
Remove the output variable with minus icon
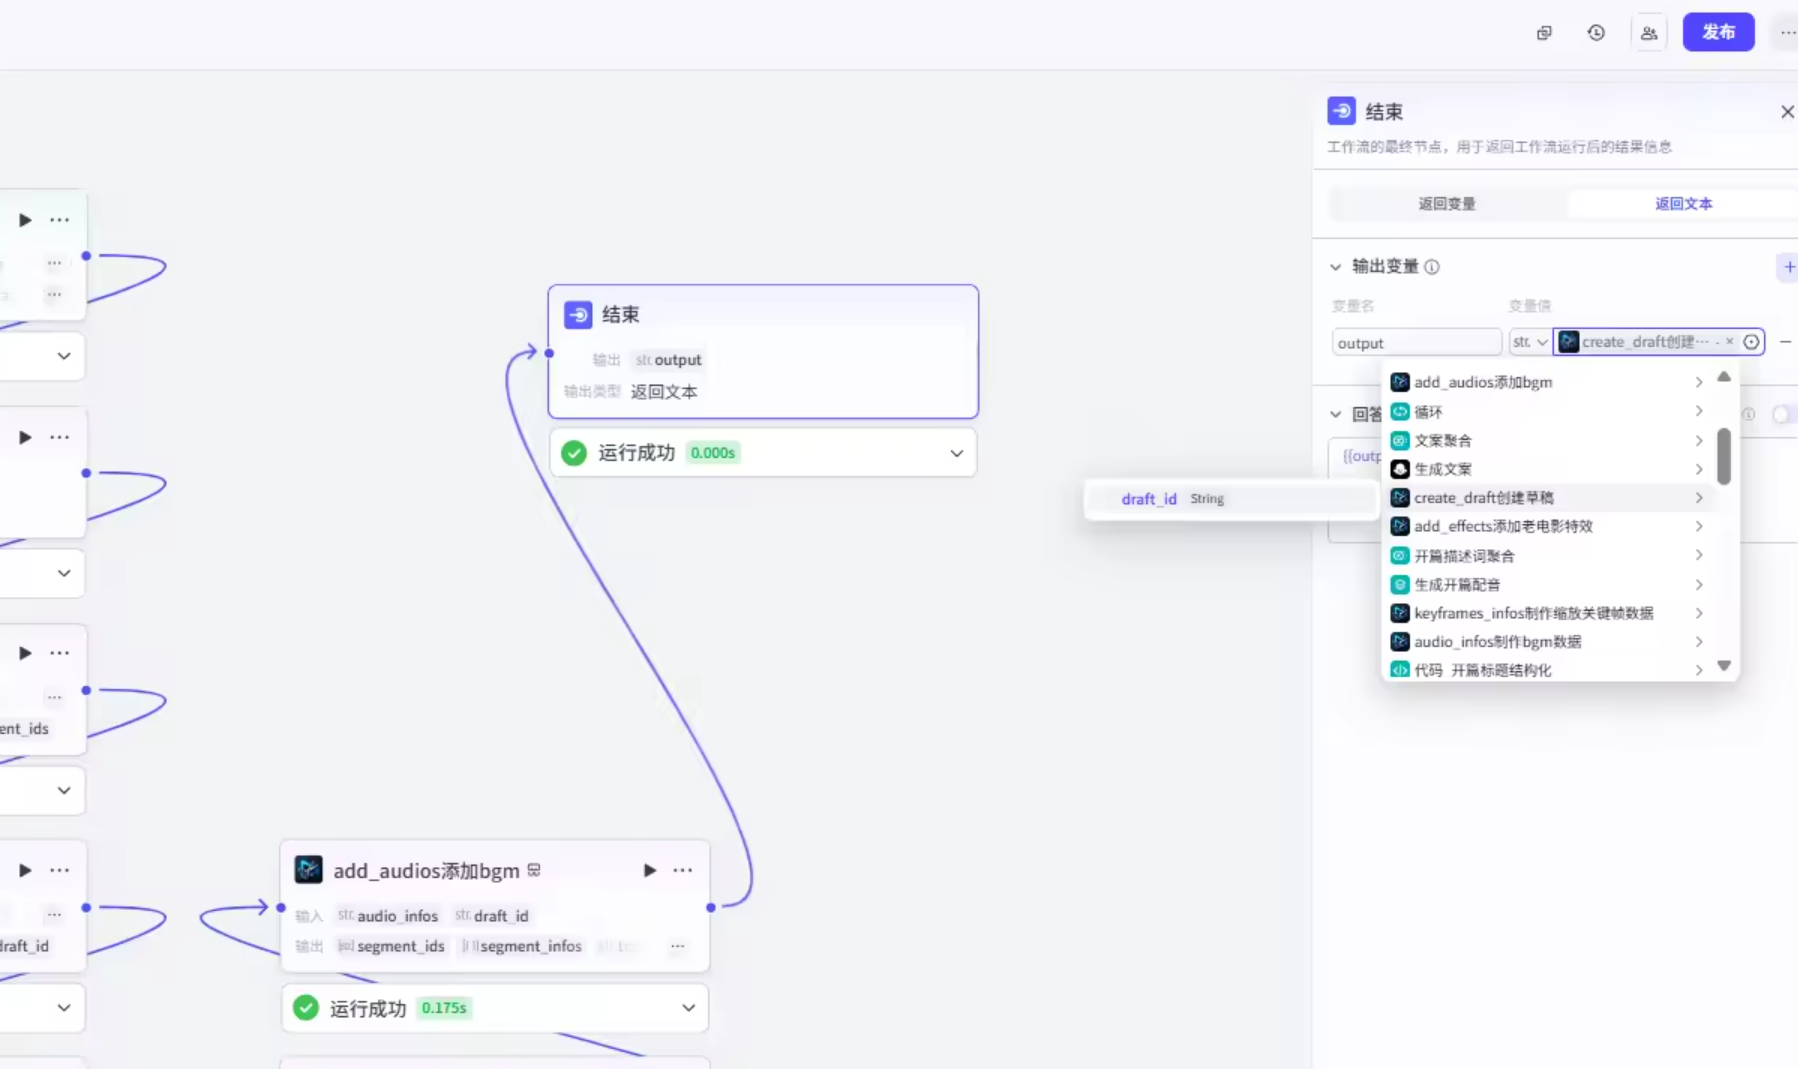click(x=1785, y=342)
